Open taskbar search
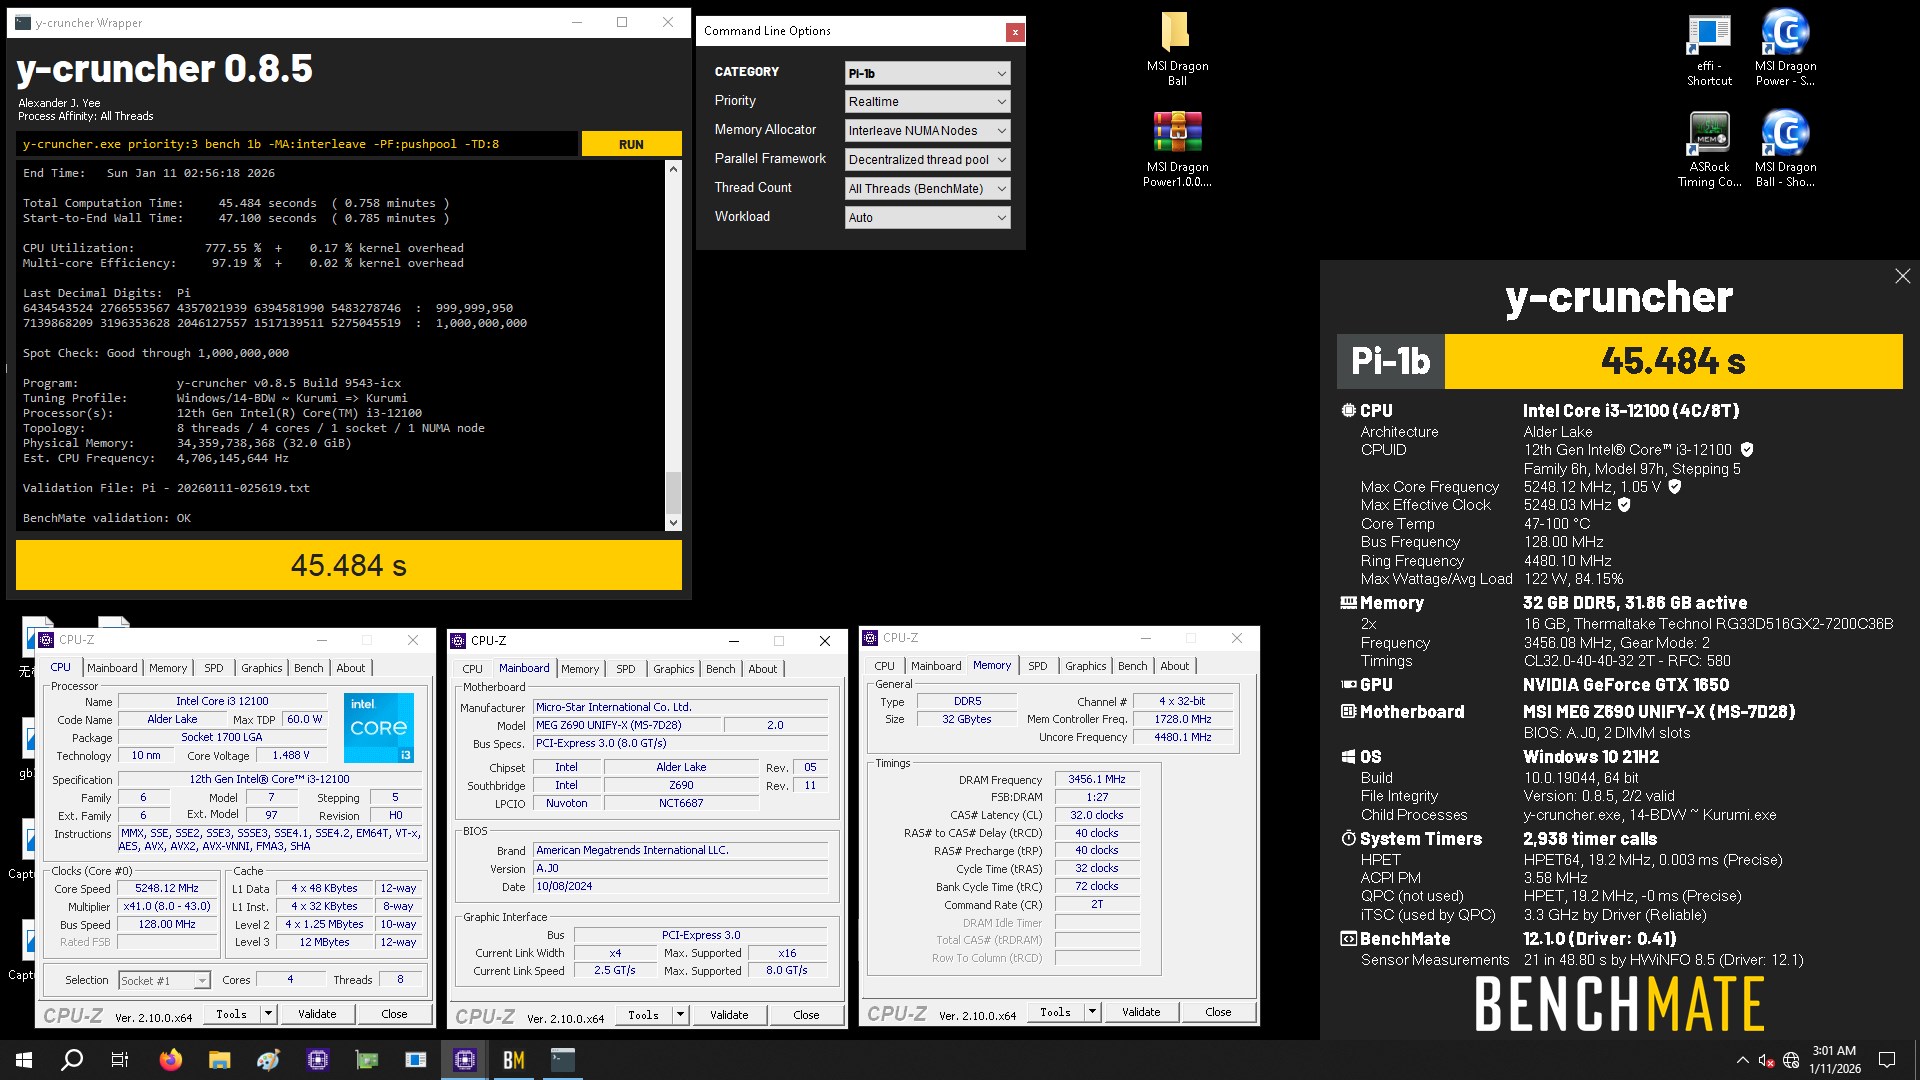 [x=72, y=1060]
